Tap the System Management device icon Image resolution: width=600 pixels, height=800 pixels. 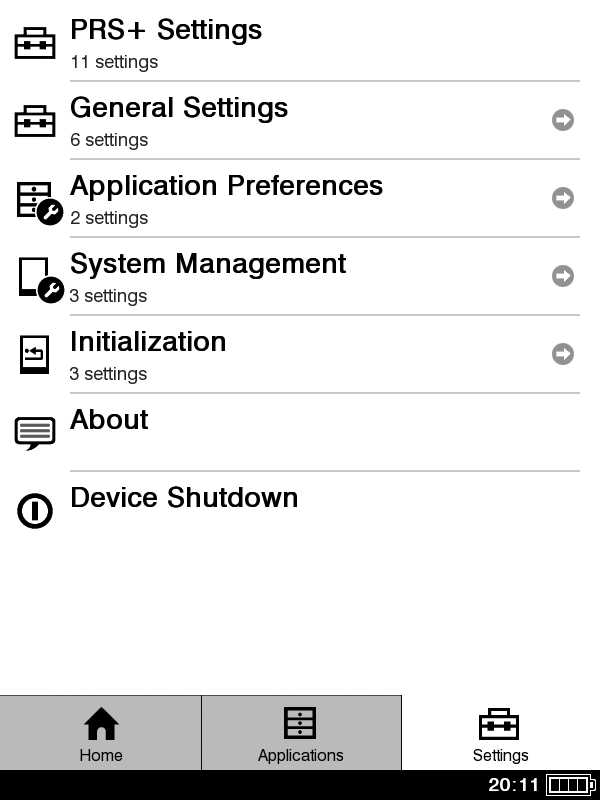(41, 280)
